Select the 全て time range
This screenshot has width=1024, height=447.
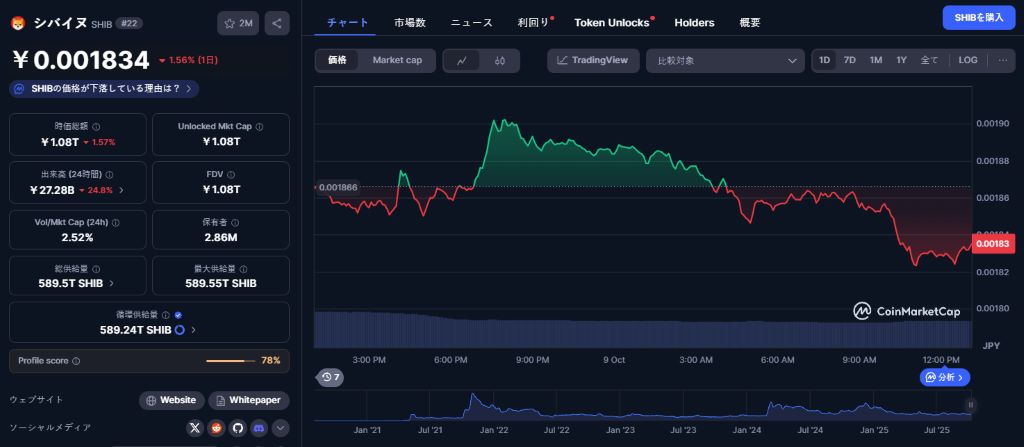tap(929, 60)
